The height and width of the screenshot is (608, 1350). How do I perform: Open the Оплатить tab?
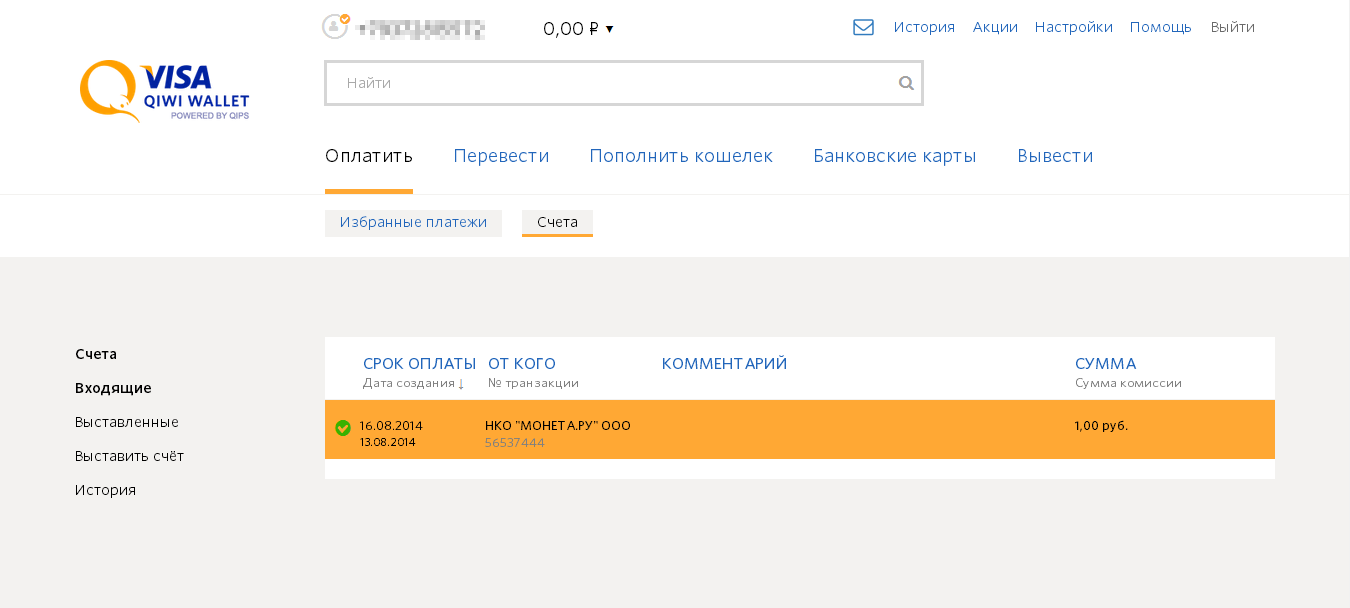click(369, 156)
